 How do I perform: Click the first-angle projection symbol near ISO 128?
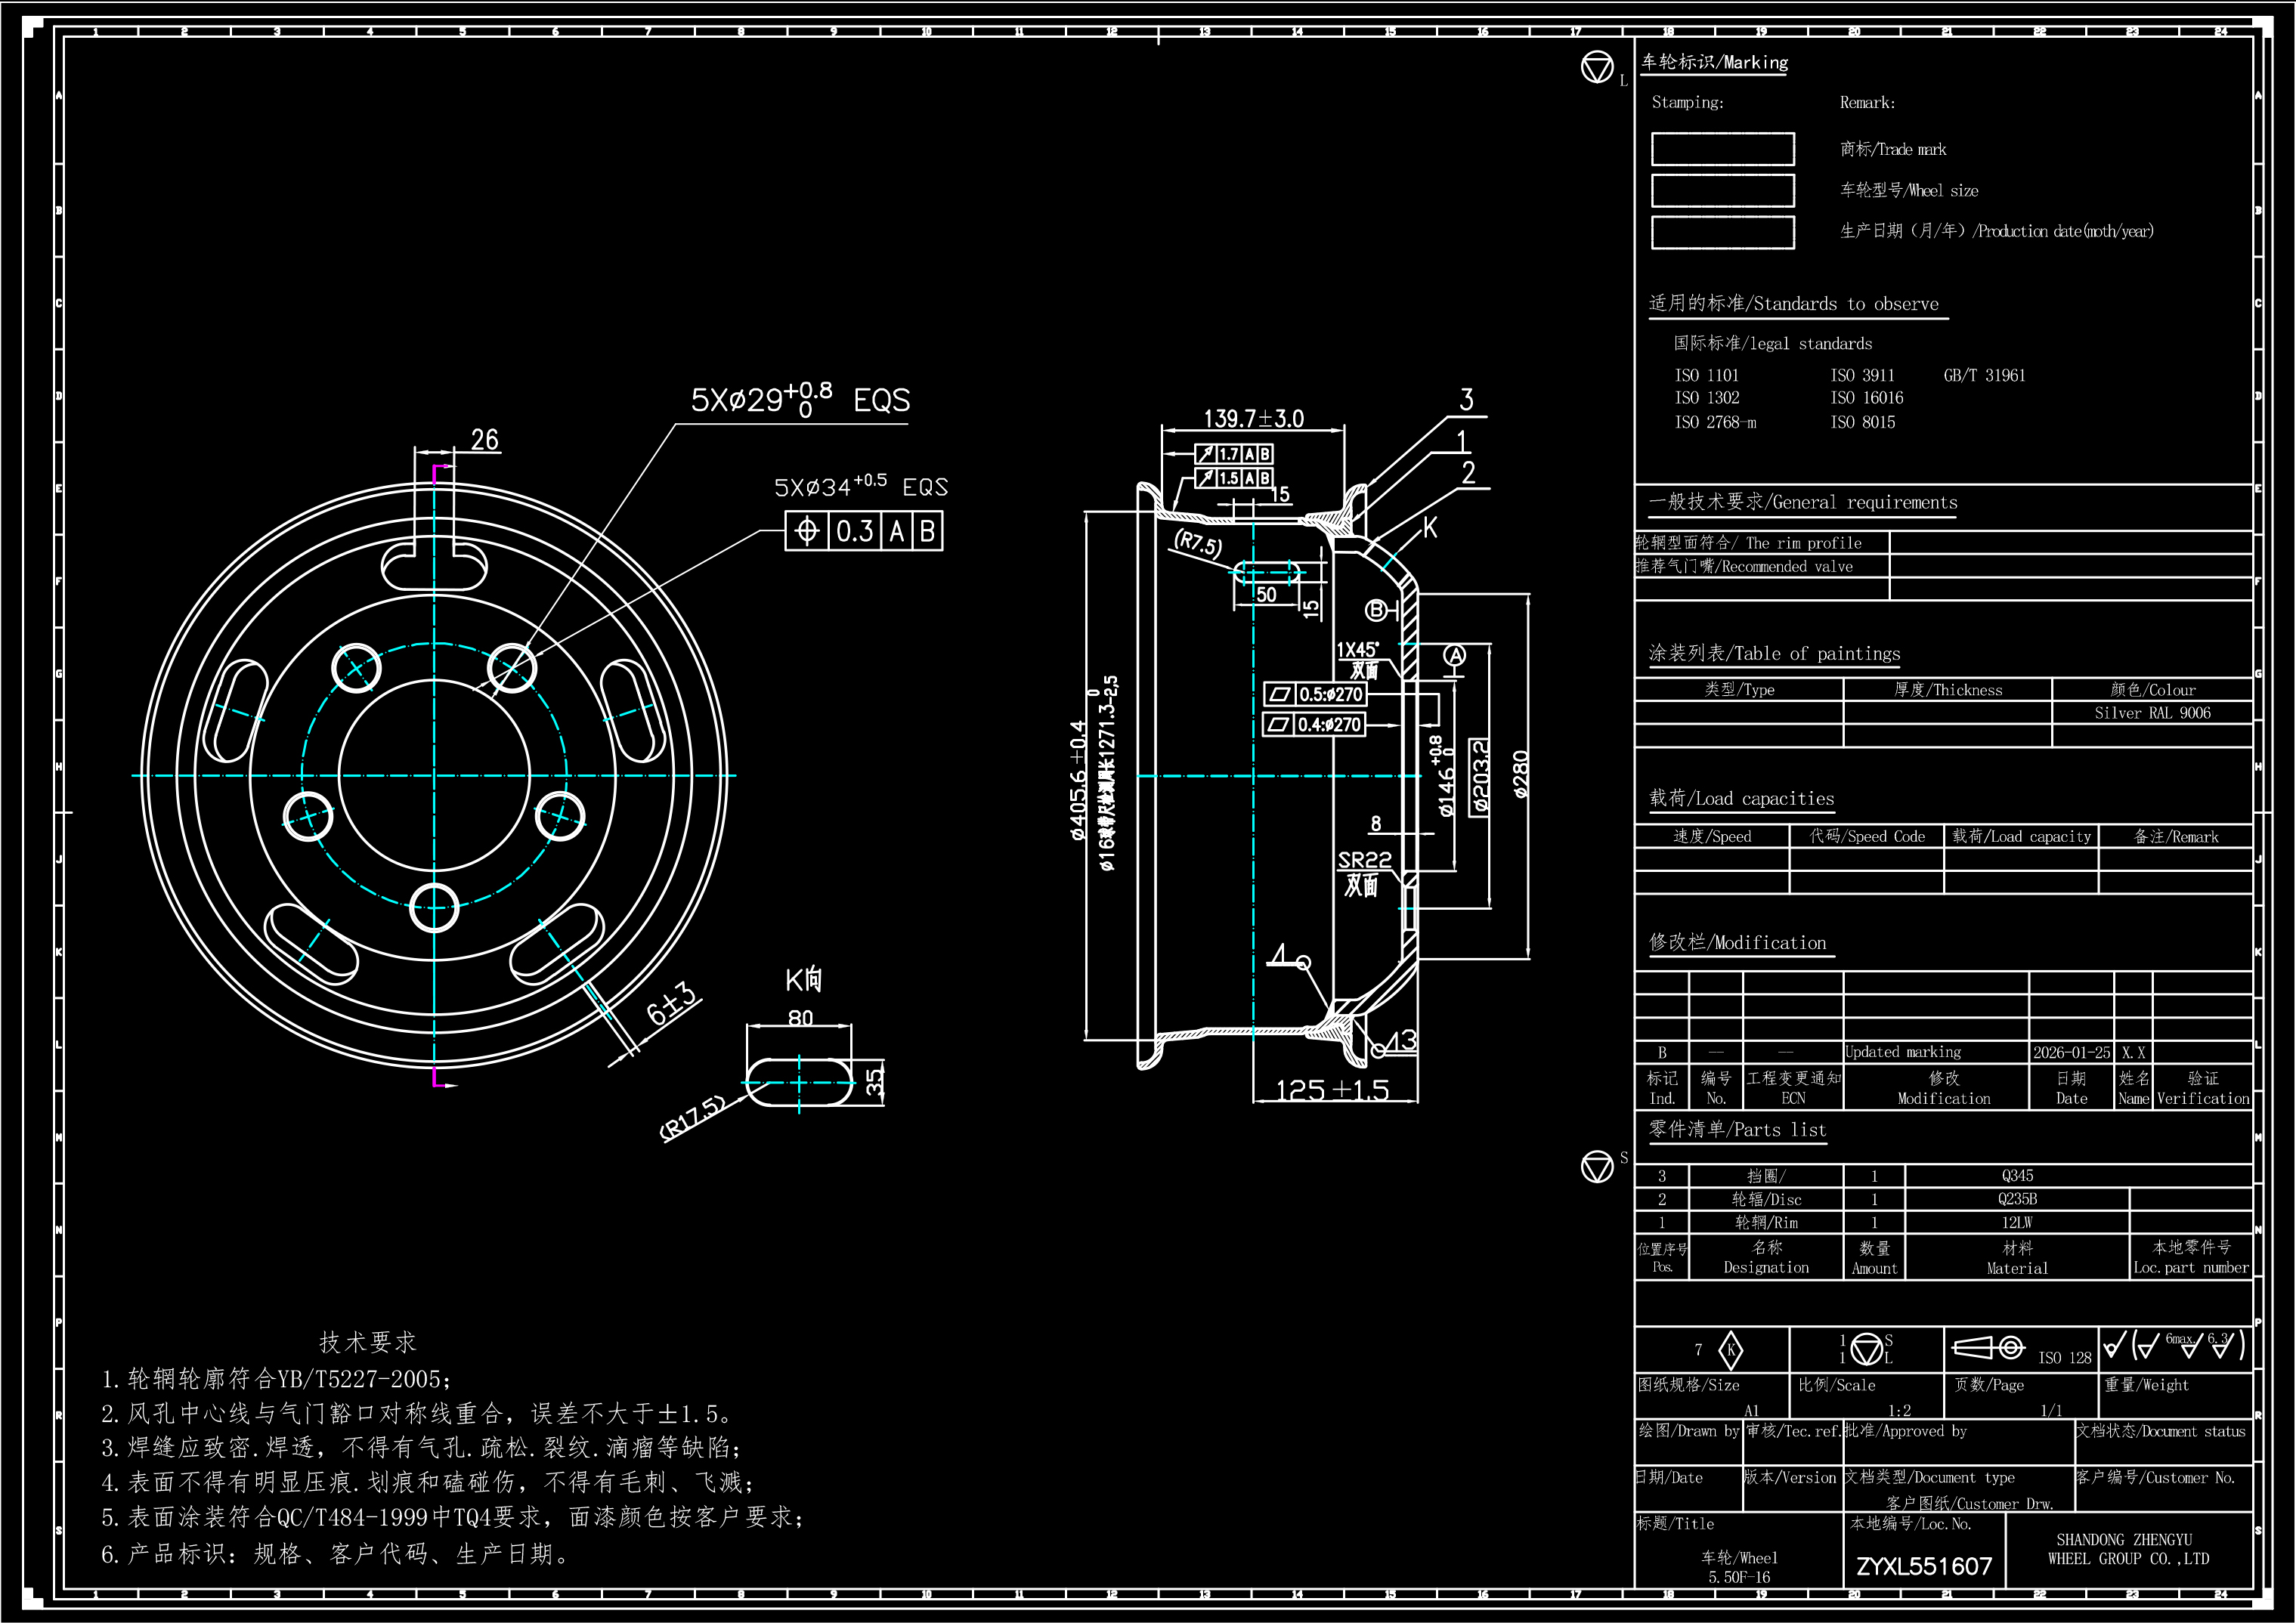pyautogui.click(x=1988, y=1348)
